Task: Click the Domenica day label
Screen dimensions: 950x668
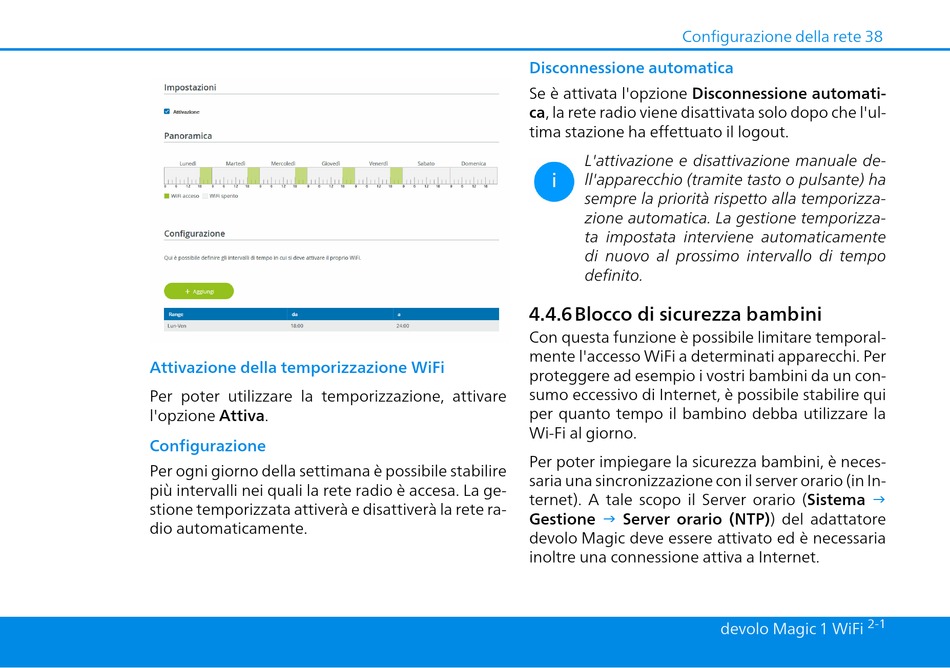Action: [x=473, y=164]
